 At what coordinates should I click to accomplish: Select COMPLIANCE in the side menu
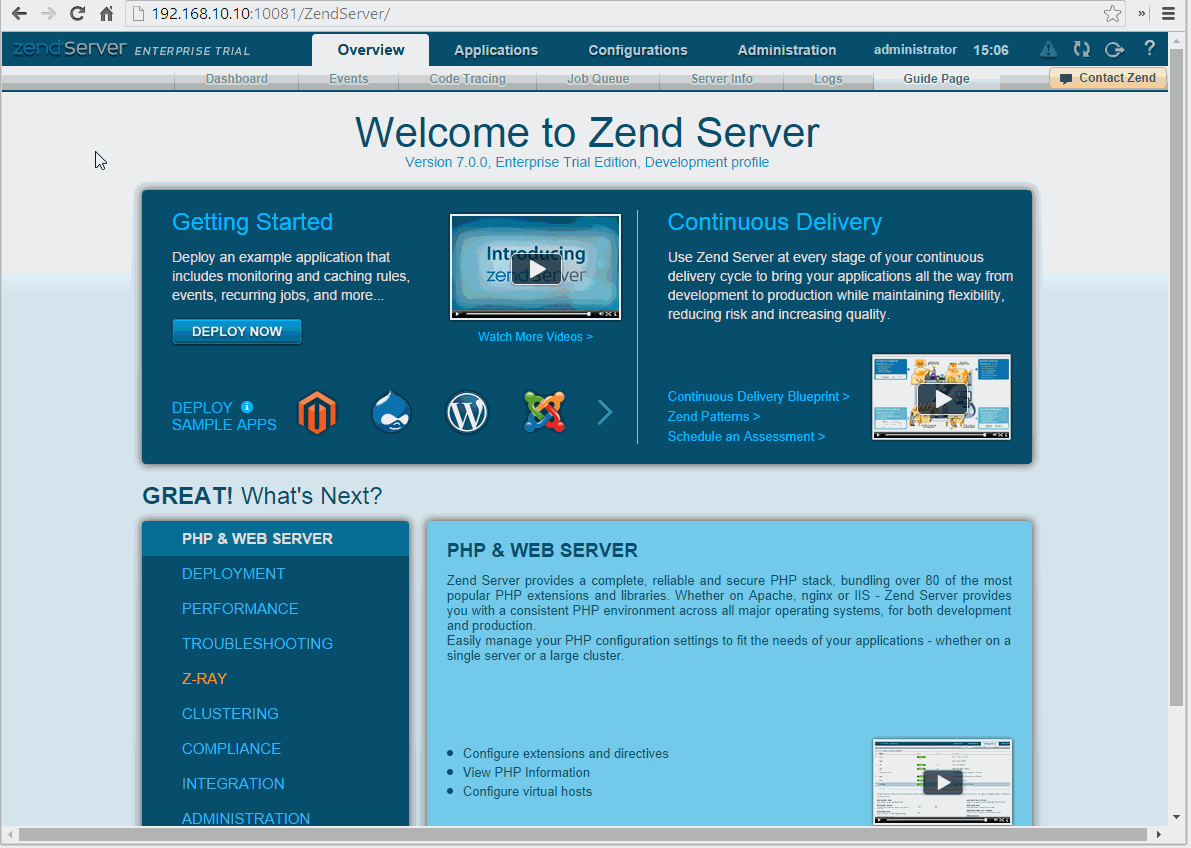276,748
